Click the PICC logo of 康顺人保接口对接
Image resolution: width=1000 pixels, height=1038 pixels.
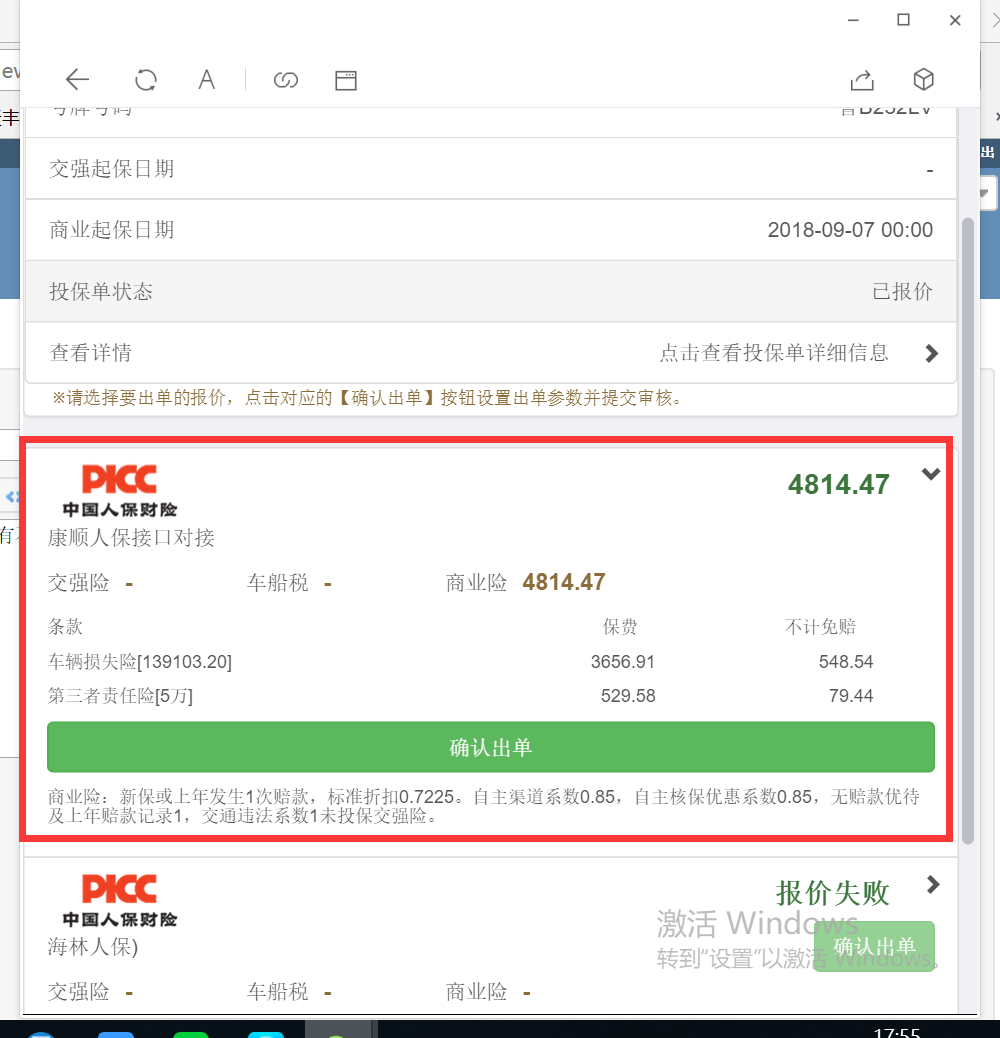[x=120, y=491]
